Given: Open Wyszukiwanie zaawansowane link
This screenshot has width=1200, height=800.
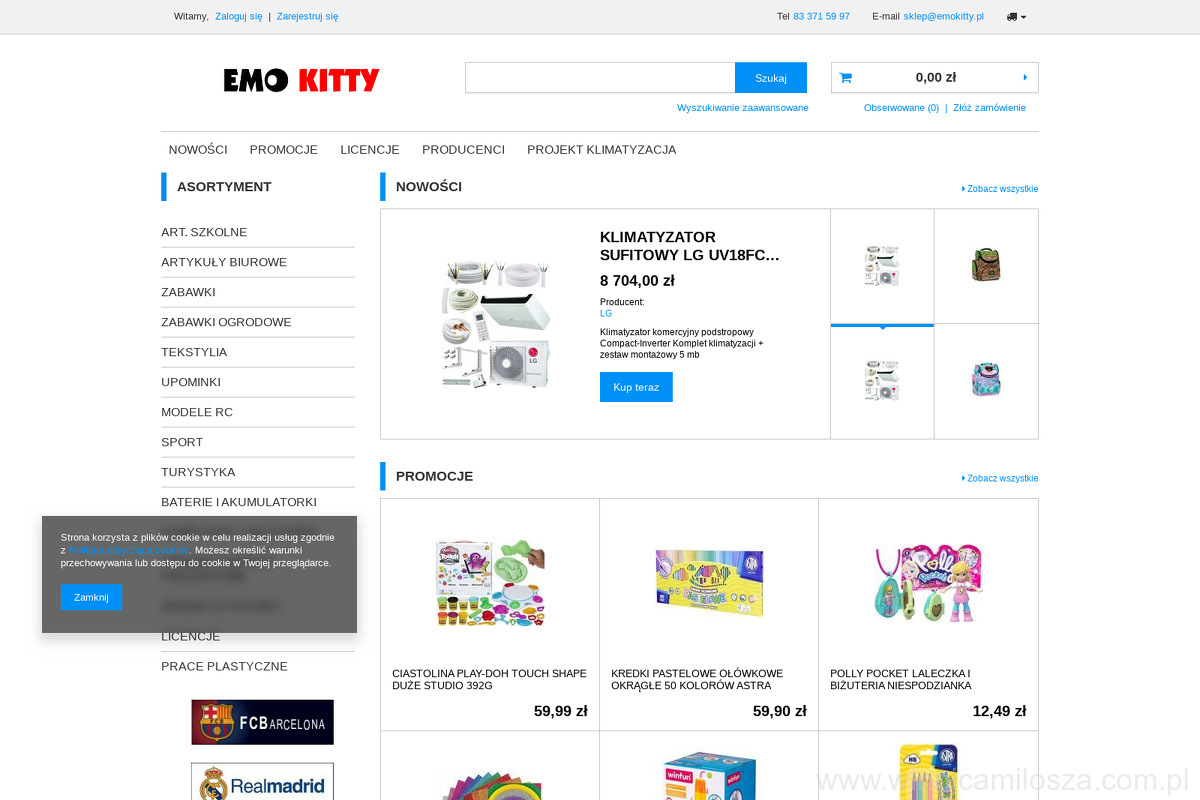Looking at the screenshot, I should click(743, 108).
